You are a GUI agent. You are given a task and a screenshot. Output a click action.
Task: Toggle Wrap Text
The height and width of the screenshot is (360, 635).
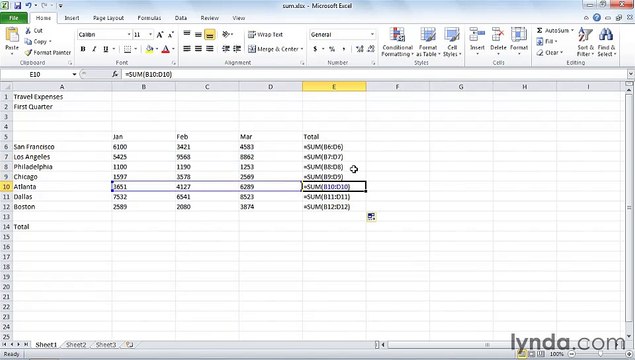[x=265, y=34]
